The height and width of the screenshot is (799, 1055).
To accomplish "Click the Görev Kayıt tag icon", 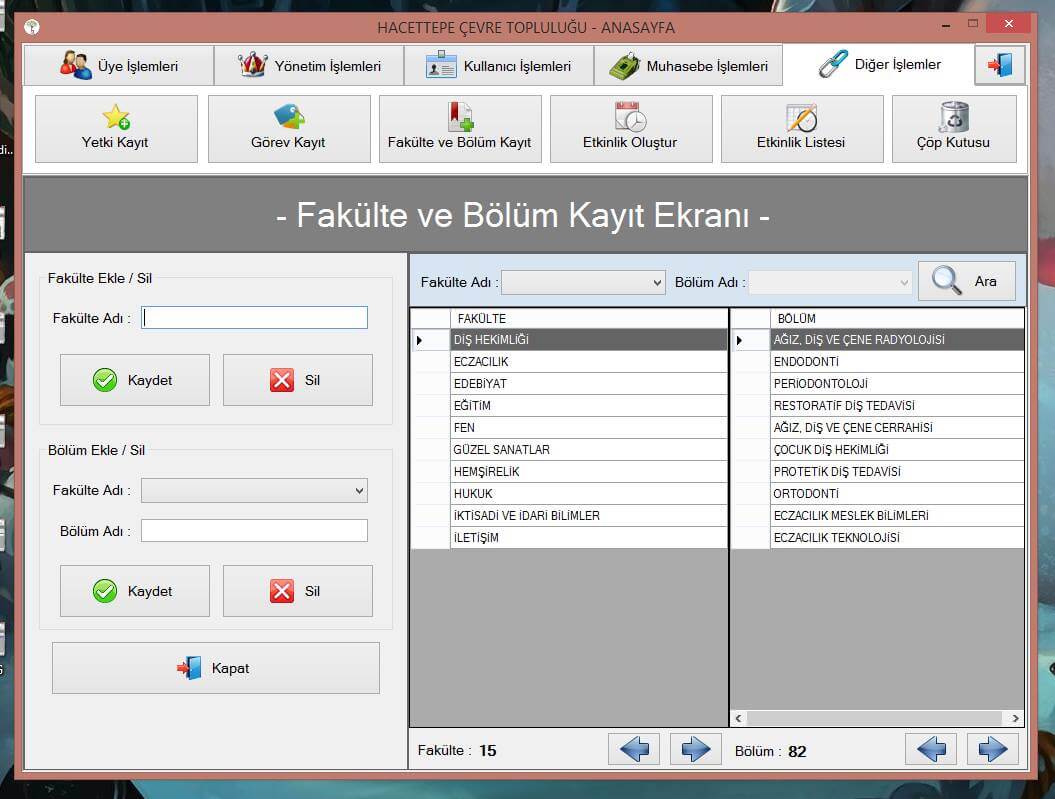I will [288, 118].
